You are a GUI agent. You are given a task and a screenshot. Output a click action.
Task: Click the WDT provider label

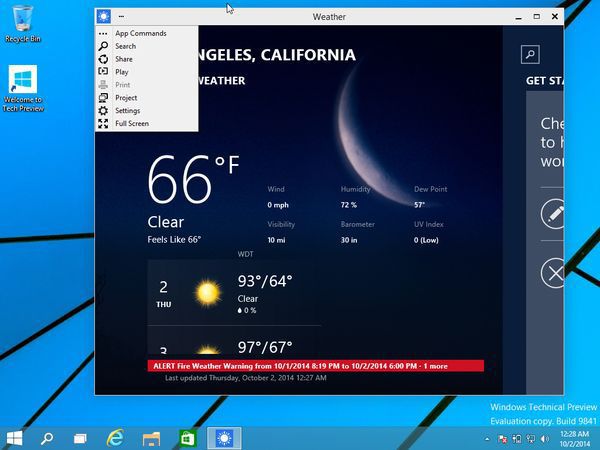[x=245, y=254]
